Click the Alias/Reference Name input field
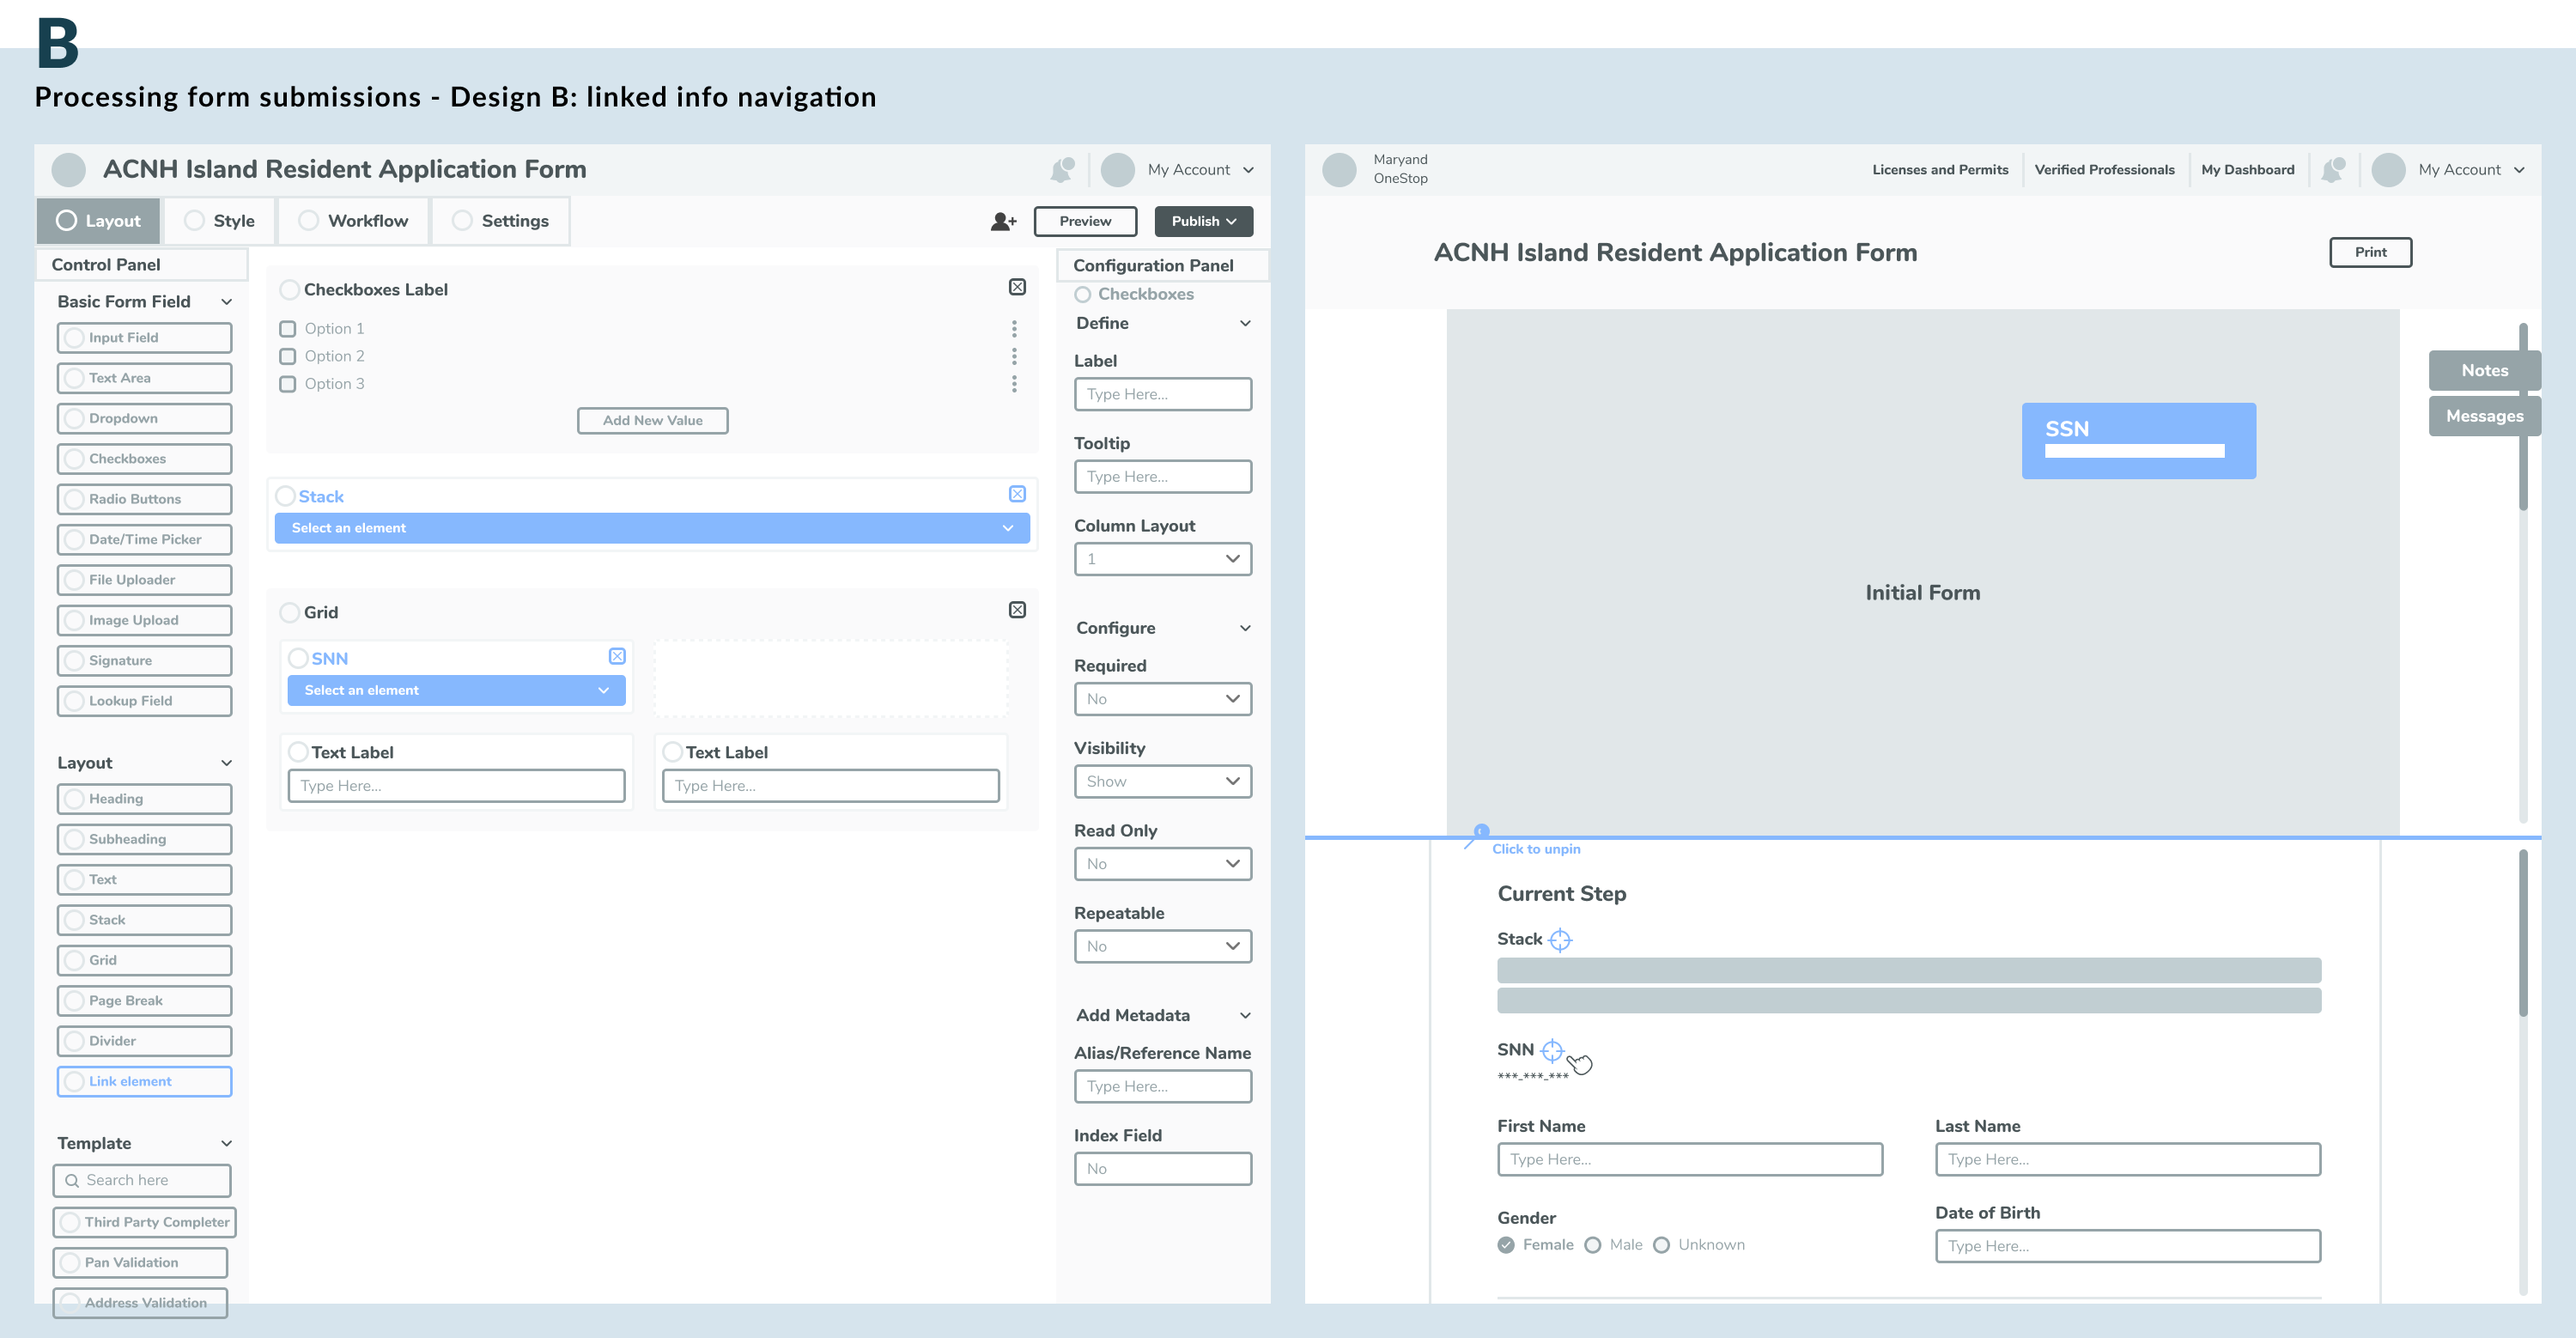Viewport: 2576px width, 1338px height. tap(1163, 1087)
